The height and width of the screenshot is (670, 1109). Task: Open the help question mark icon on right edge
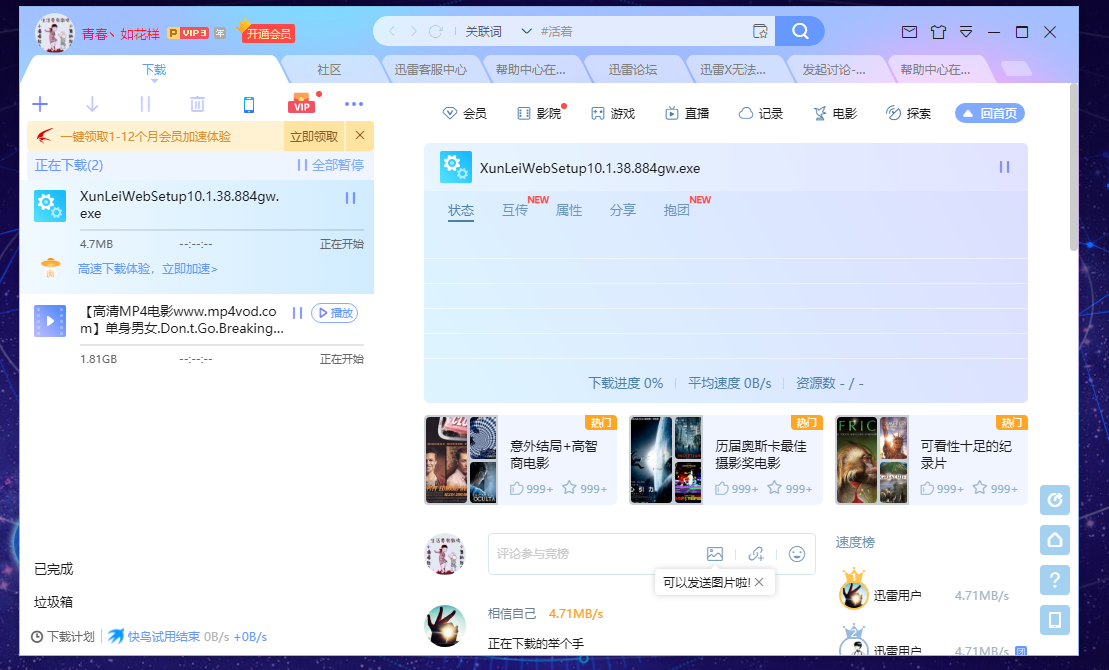(1055, 580)
